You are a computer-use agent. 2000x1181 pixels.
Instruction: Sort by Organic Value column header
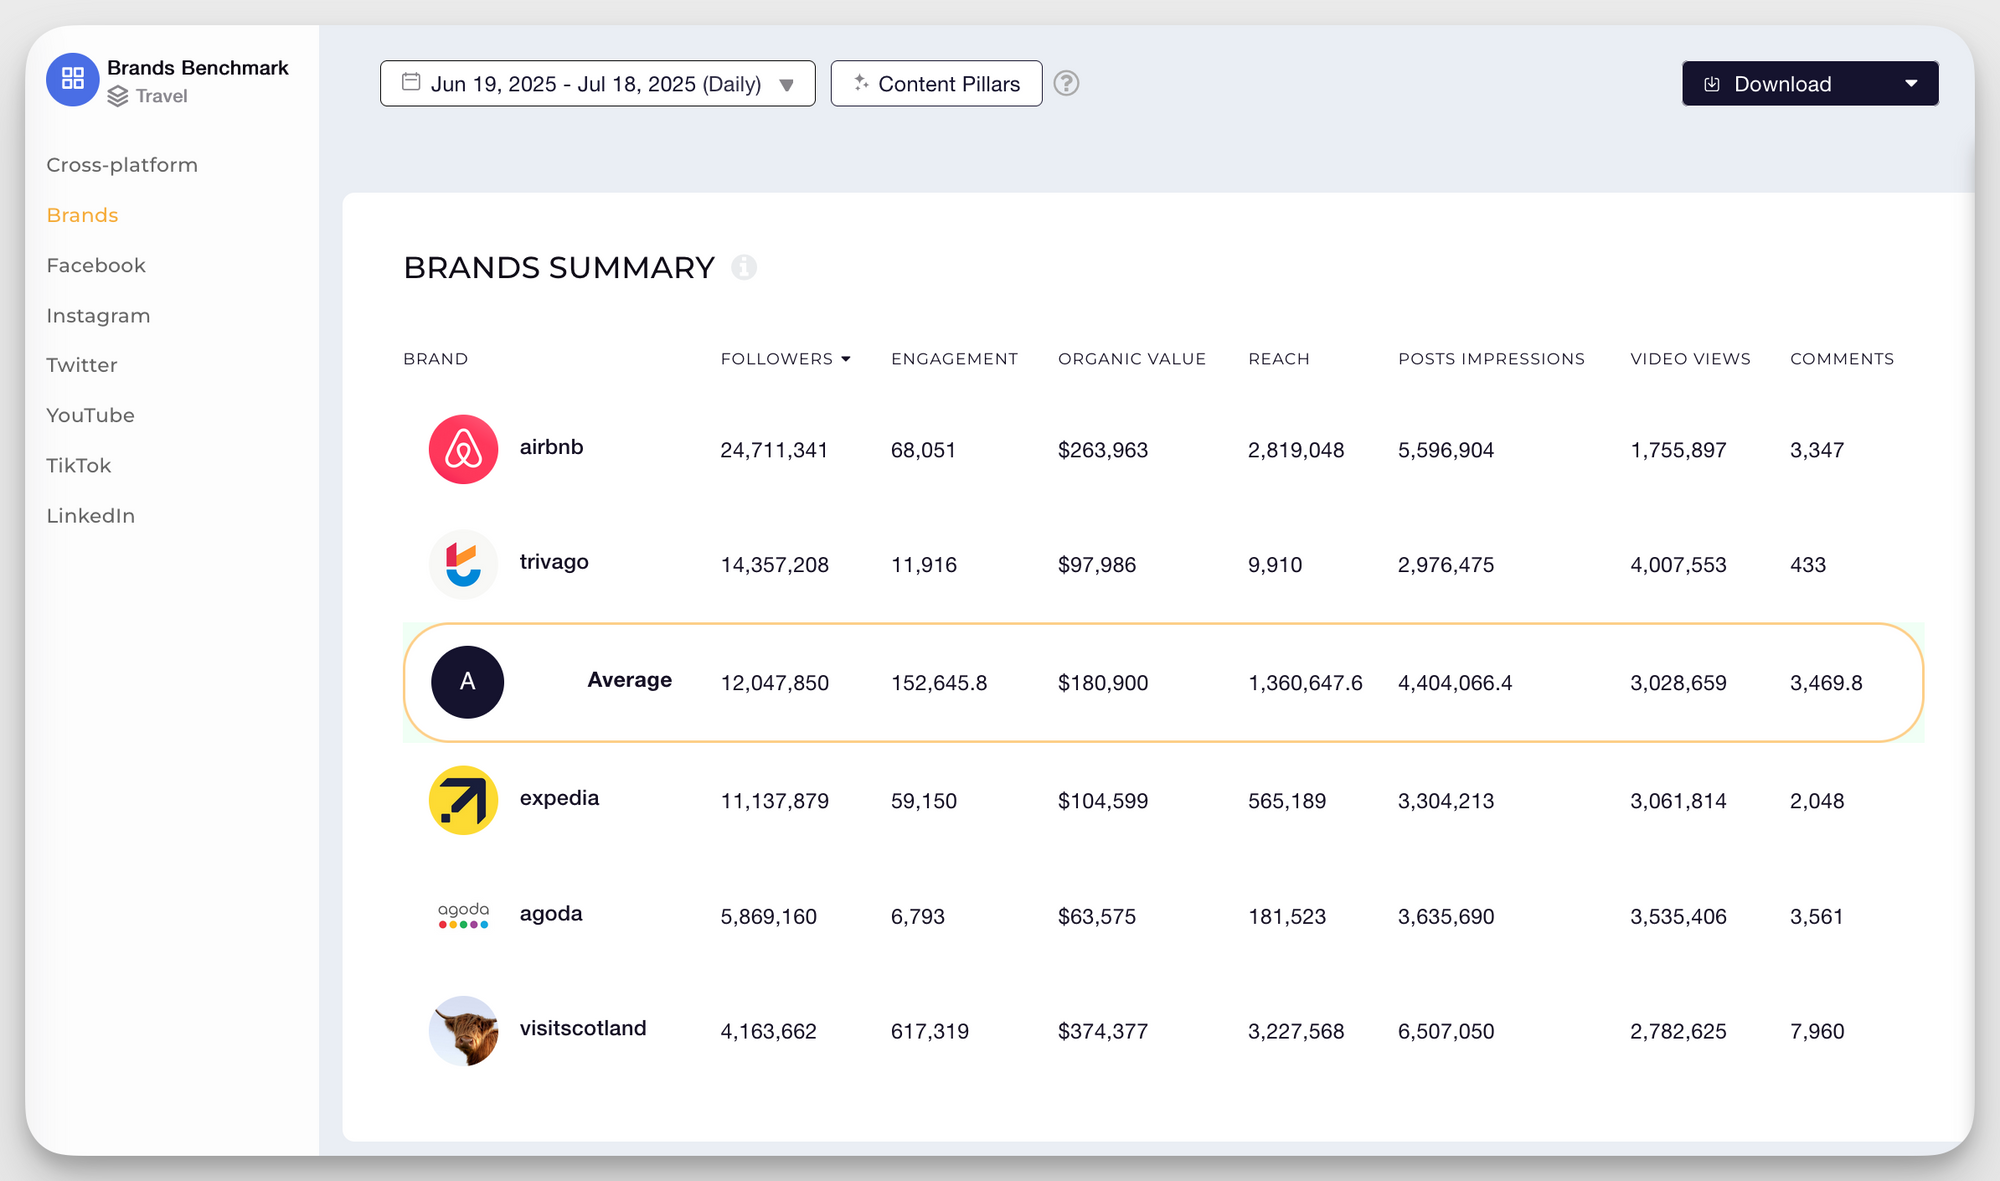[1132, 359]
